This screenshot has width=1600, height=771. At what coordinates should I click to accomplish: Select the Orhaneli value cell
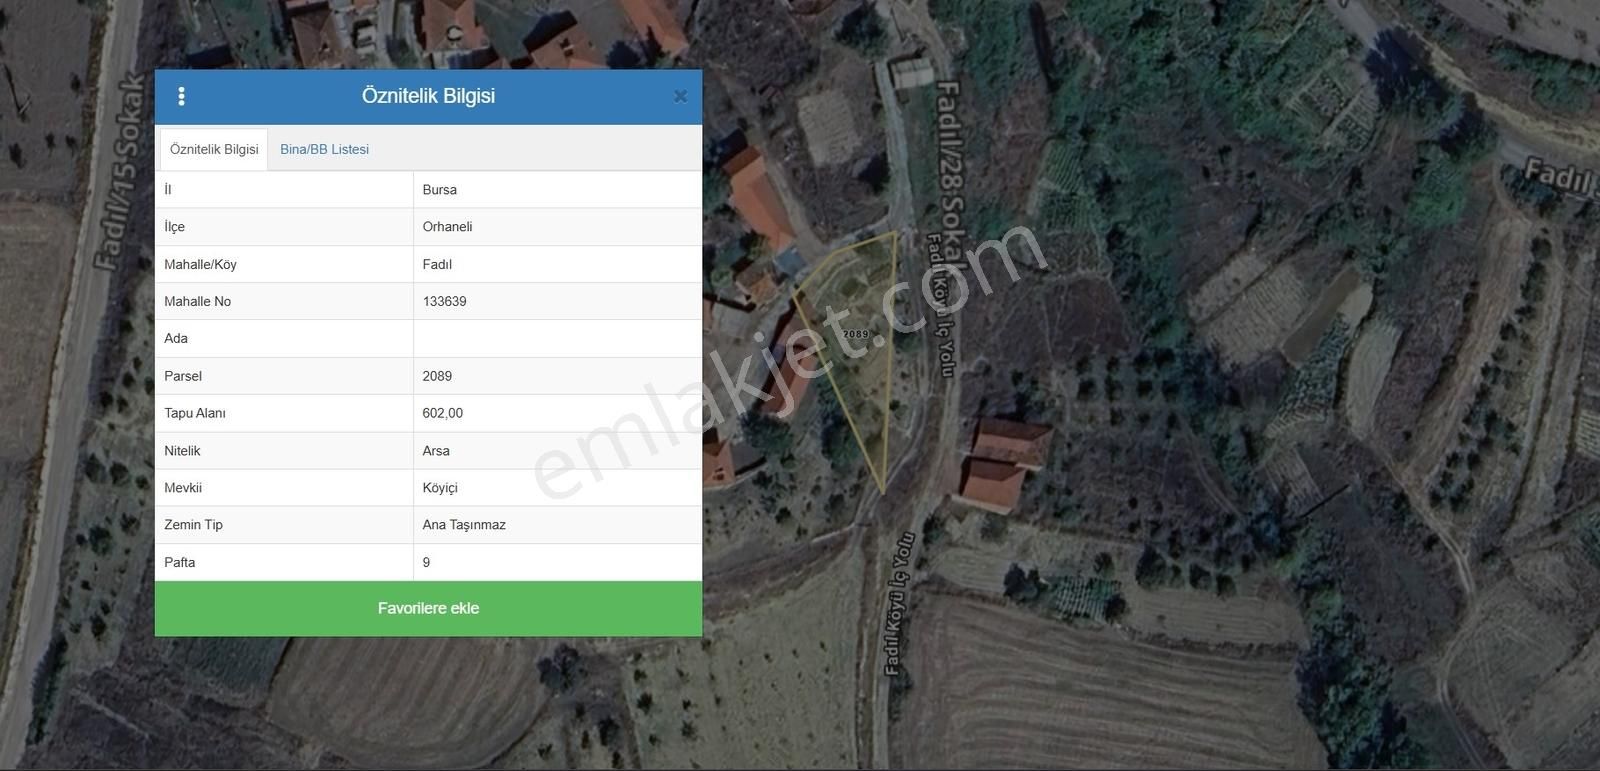click(x=557, y=227)
